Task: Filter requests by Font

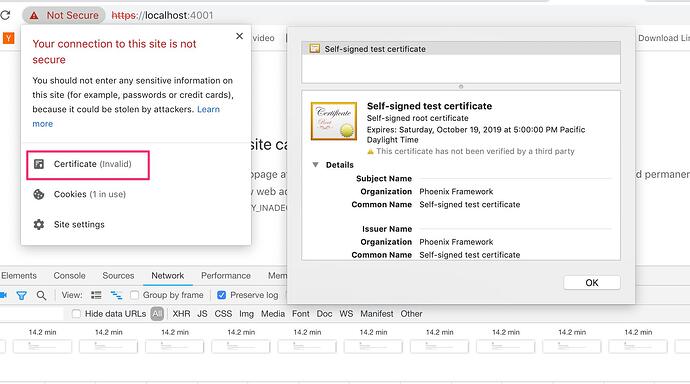Action: tap(301, 314)
